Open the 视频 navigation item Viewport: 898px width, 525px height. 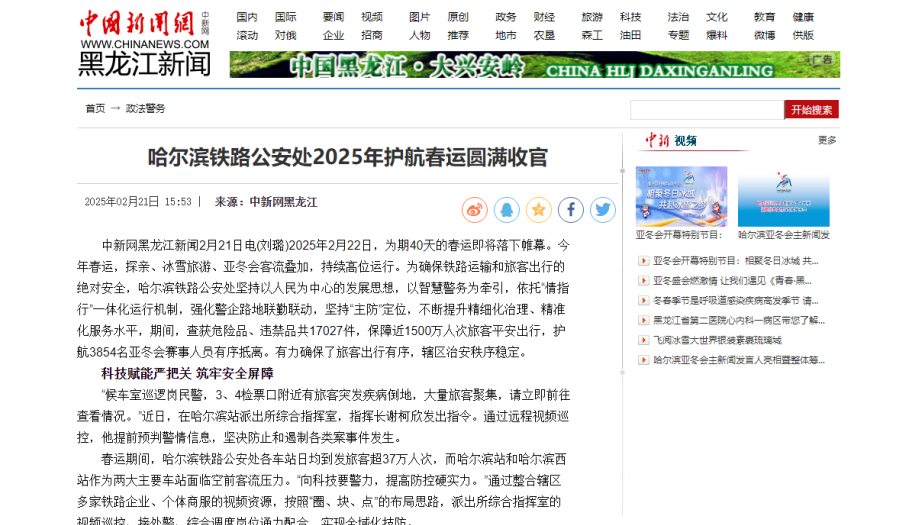372,17
